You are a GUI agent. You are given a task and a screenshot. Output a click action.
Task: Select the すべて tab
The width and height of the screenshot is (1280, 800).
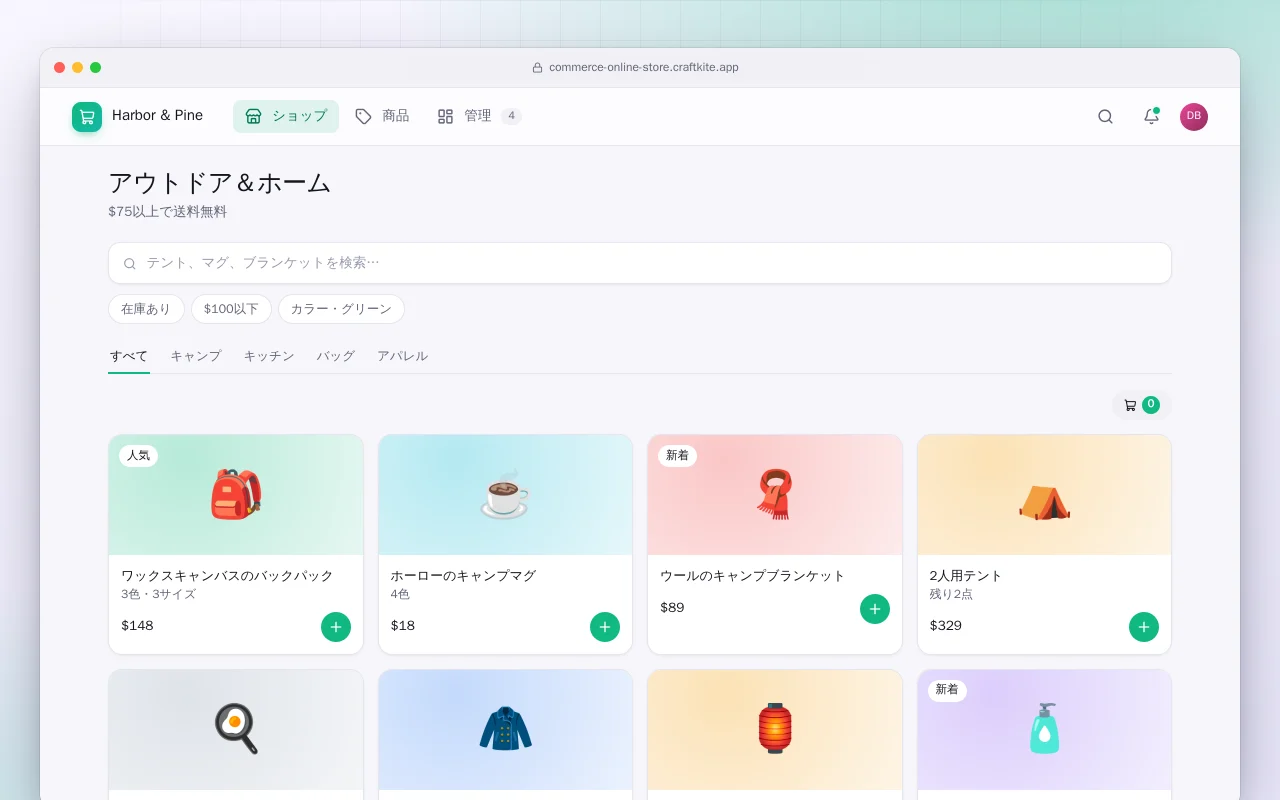[x=129, y=356]
